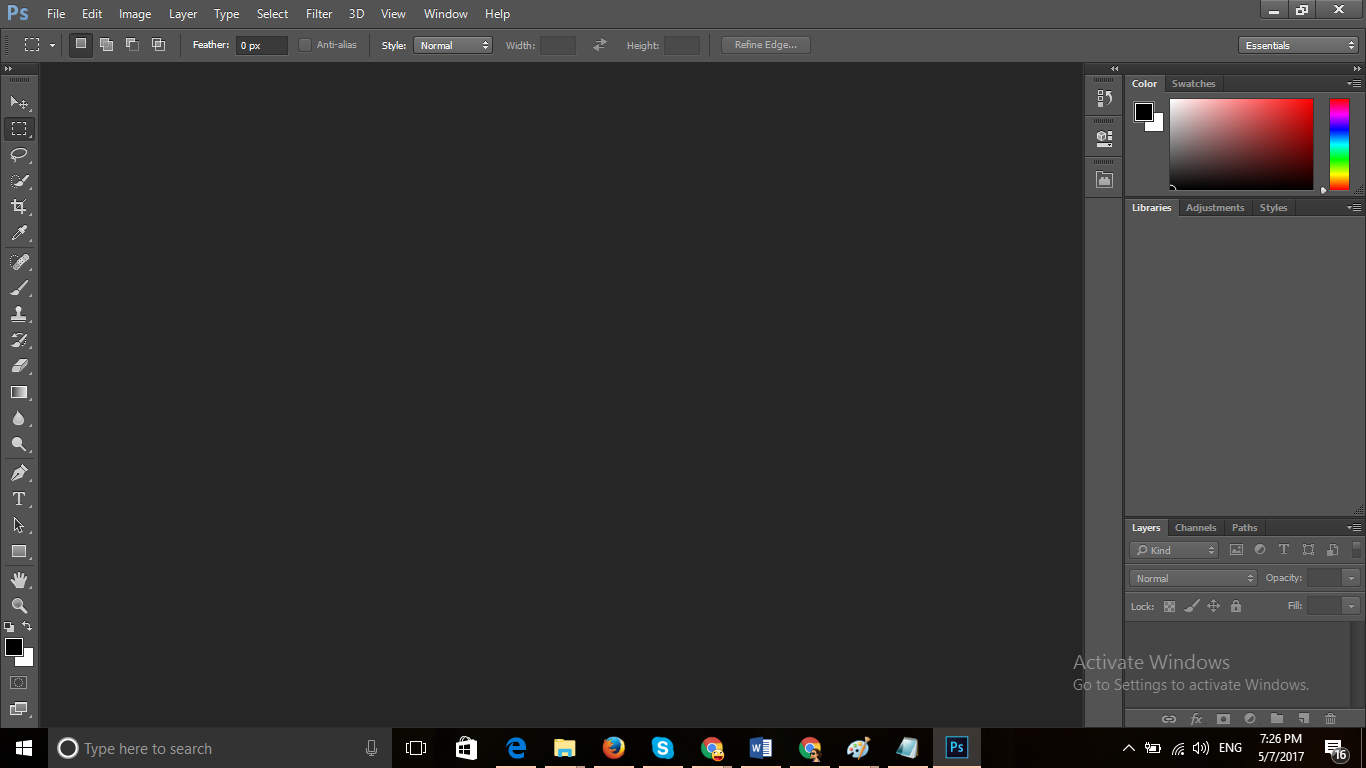Select the Rectangle shape tool
Viewport: 1366px width, 768px height.
click(19, 551)
